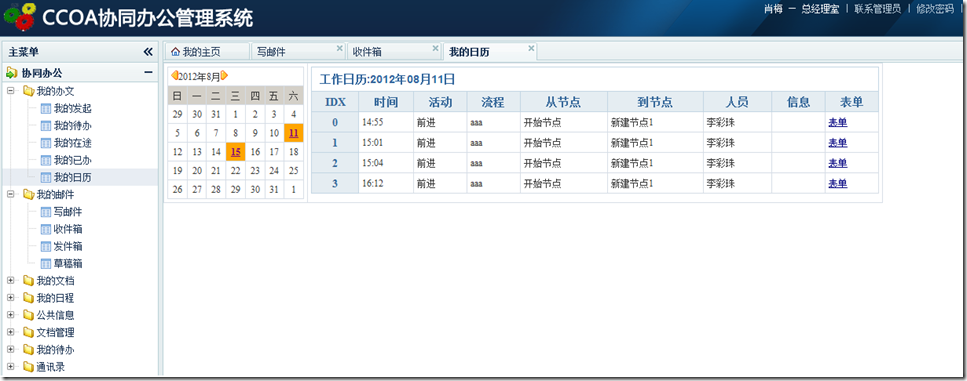Open the 表单 link for row 0
Image resolution: width=967 pixels, height=381 pixels.
pos(837,123)
